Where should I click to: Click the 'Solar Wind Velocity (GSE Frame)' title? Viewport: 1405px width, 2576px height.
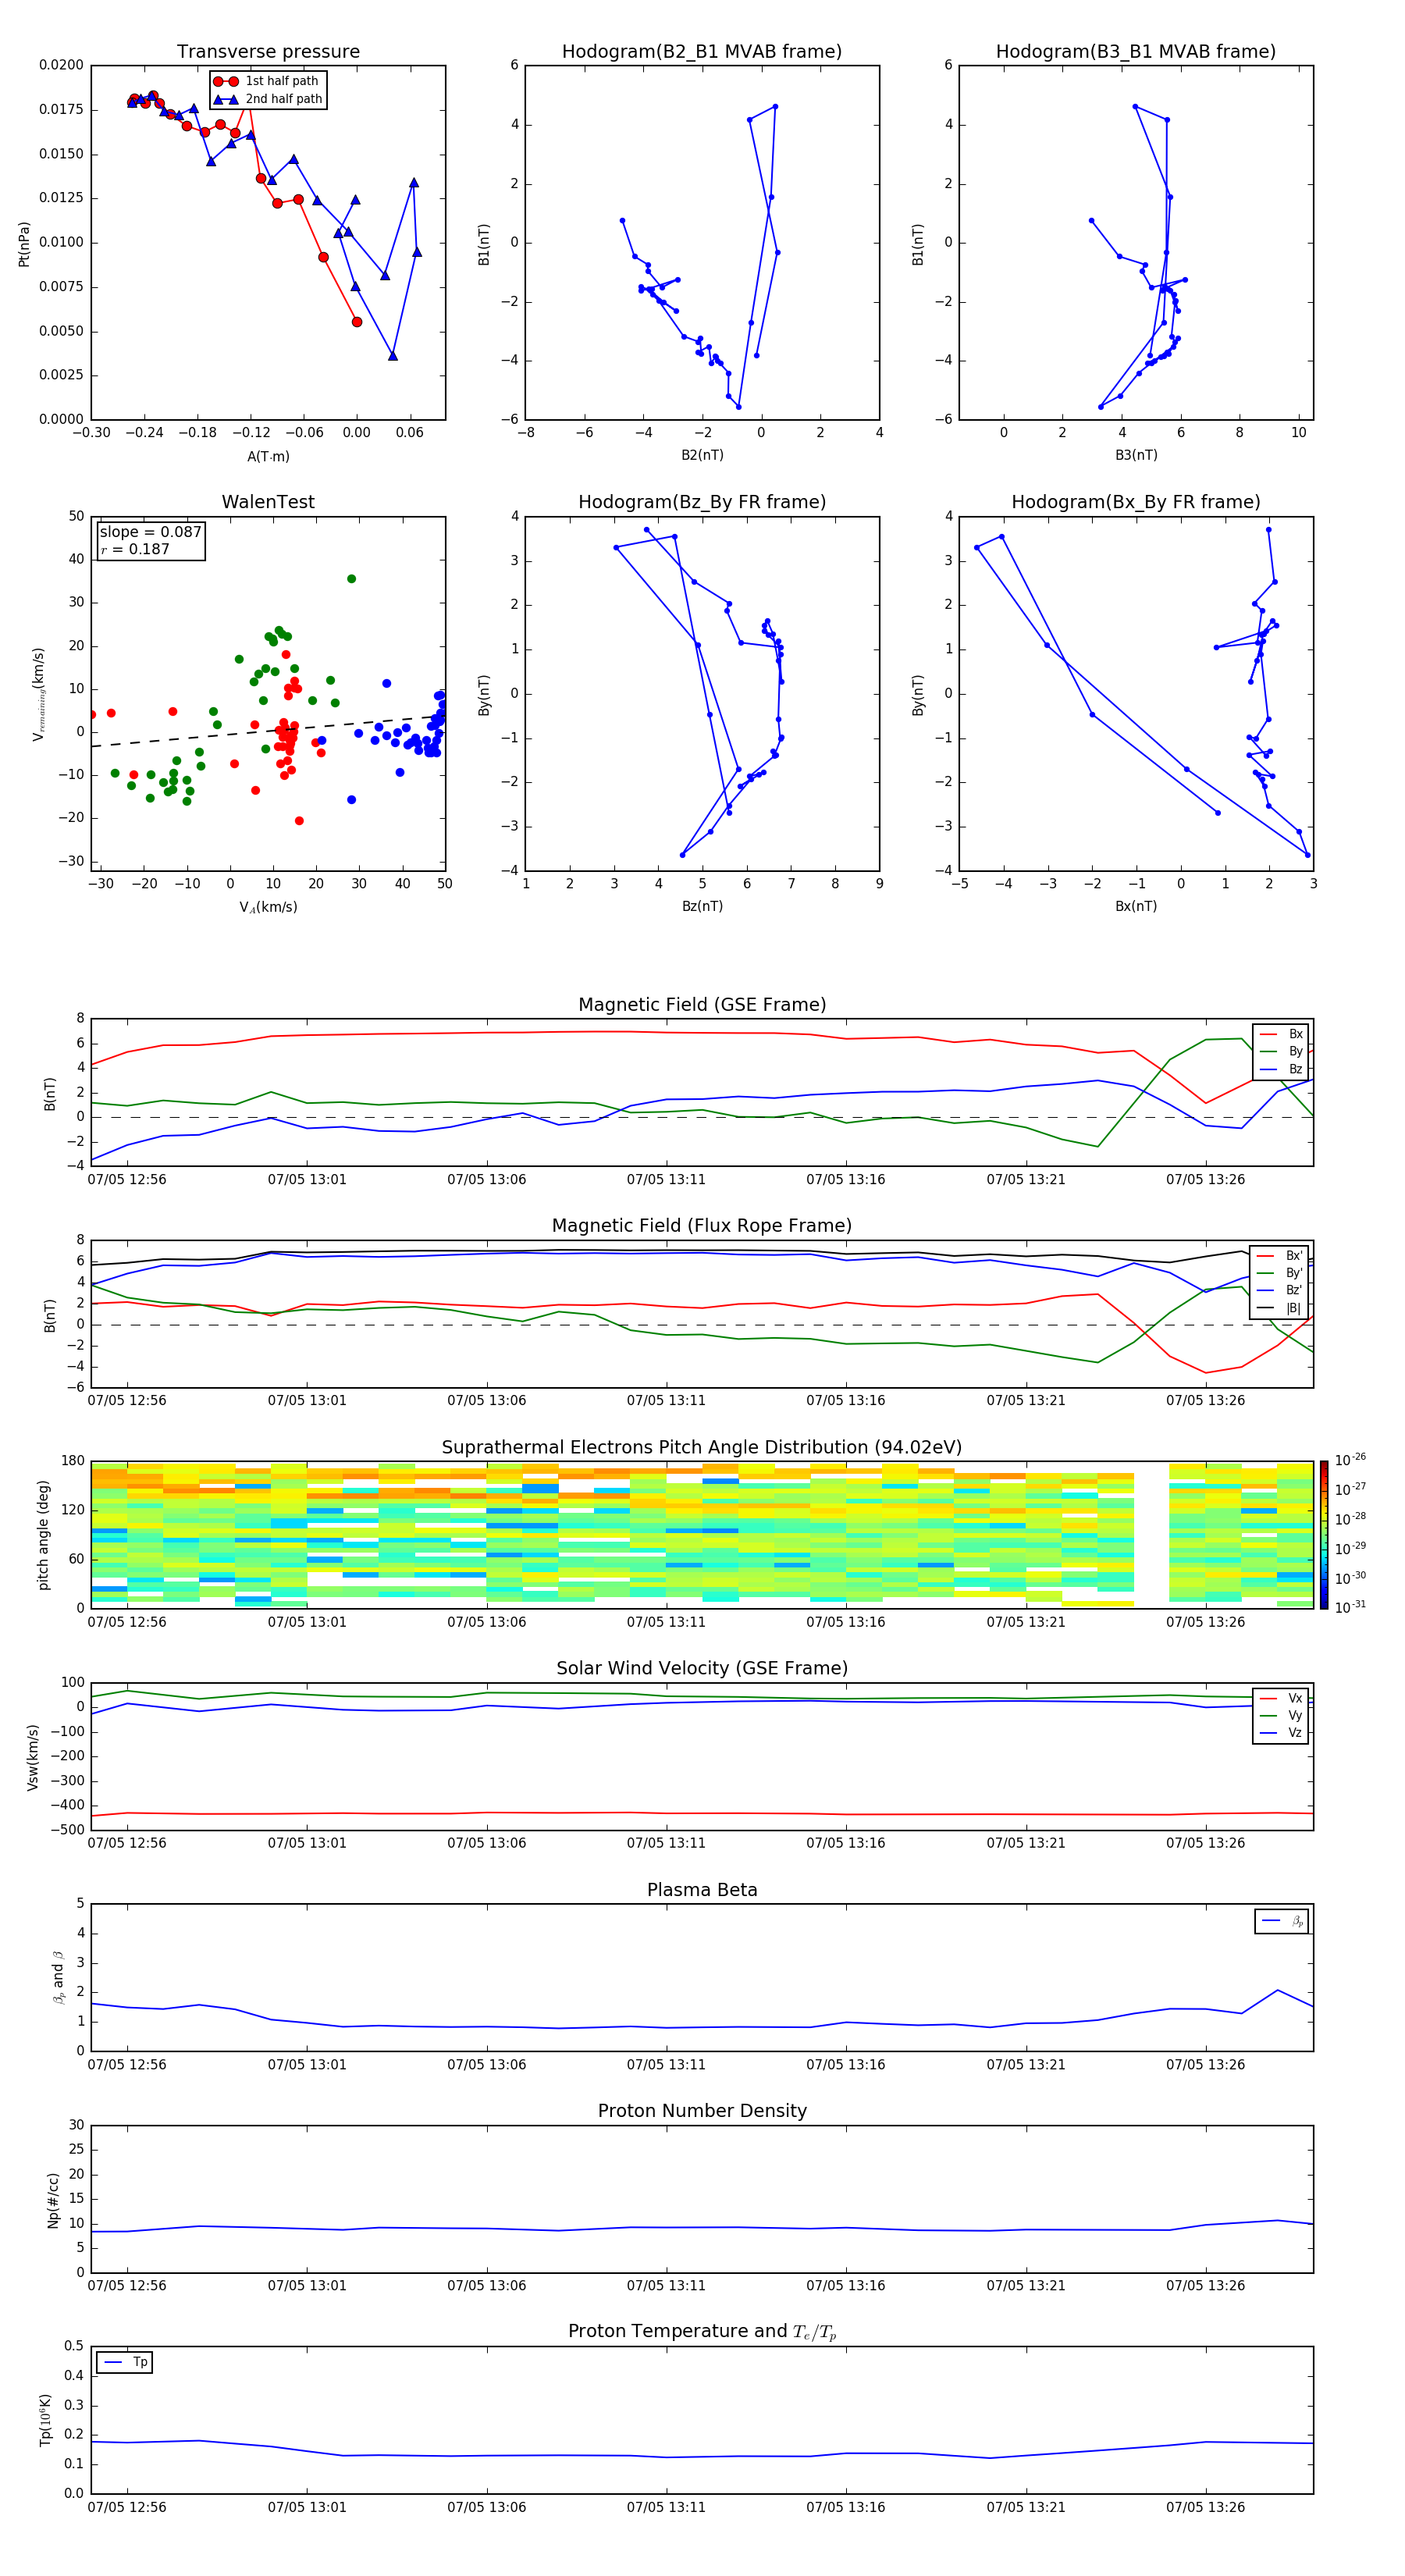coord(702,1668)
